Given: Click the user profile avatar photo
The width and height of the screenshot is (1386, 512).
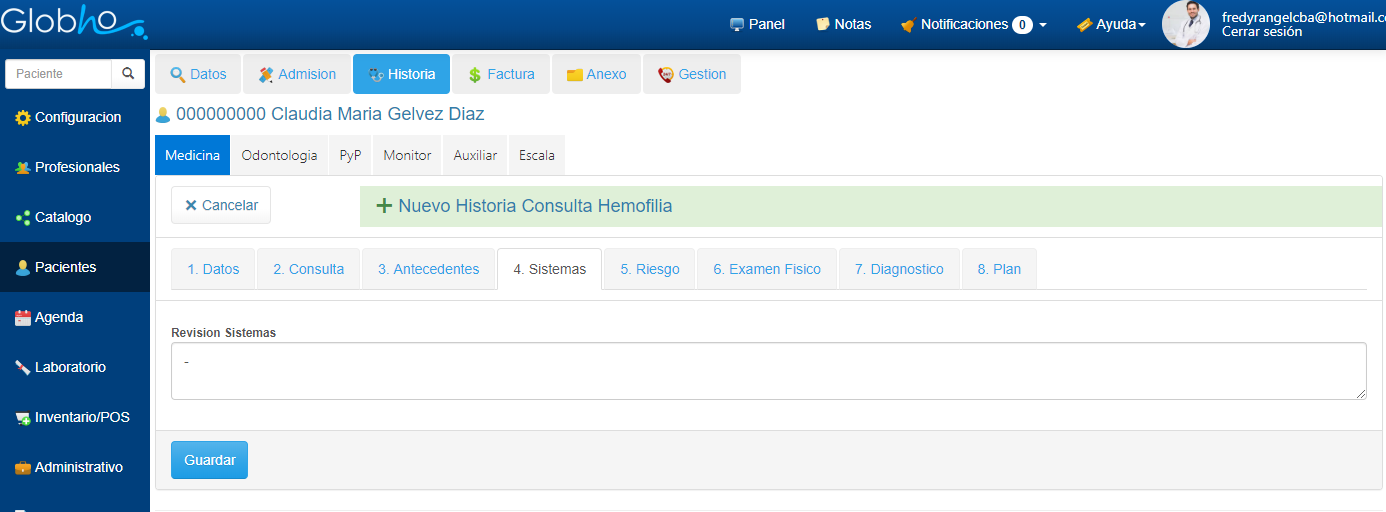Looking at the screenshot, I should (1186, 24).
